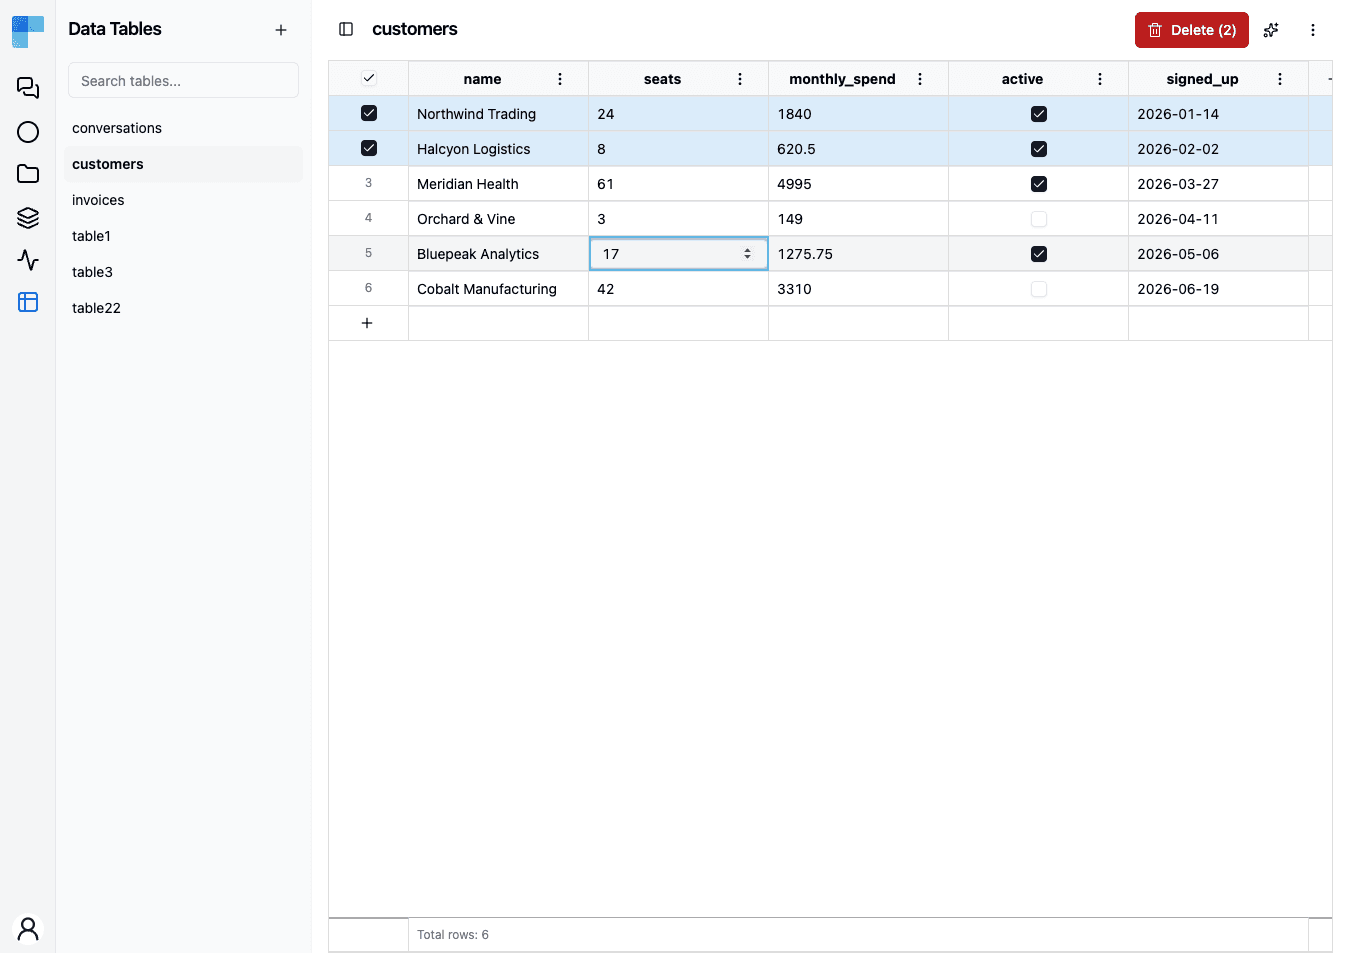Click the monthly spend cell 4995
The height and width of the screenshot is (953, 1349).
click(x=858, y=184)
